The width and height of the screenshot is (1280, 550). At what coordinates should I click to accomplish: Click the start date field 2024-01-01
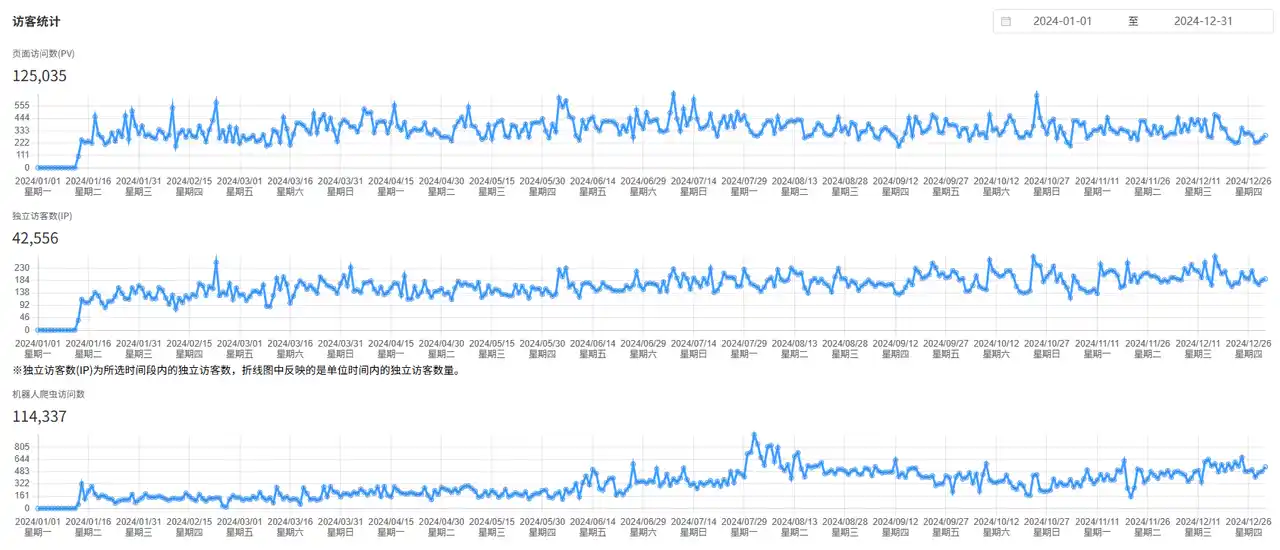coord(1062,21)
